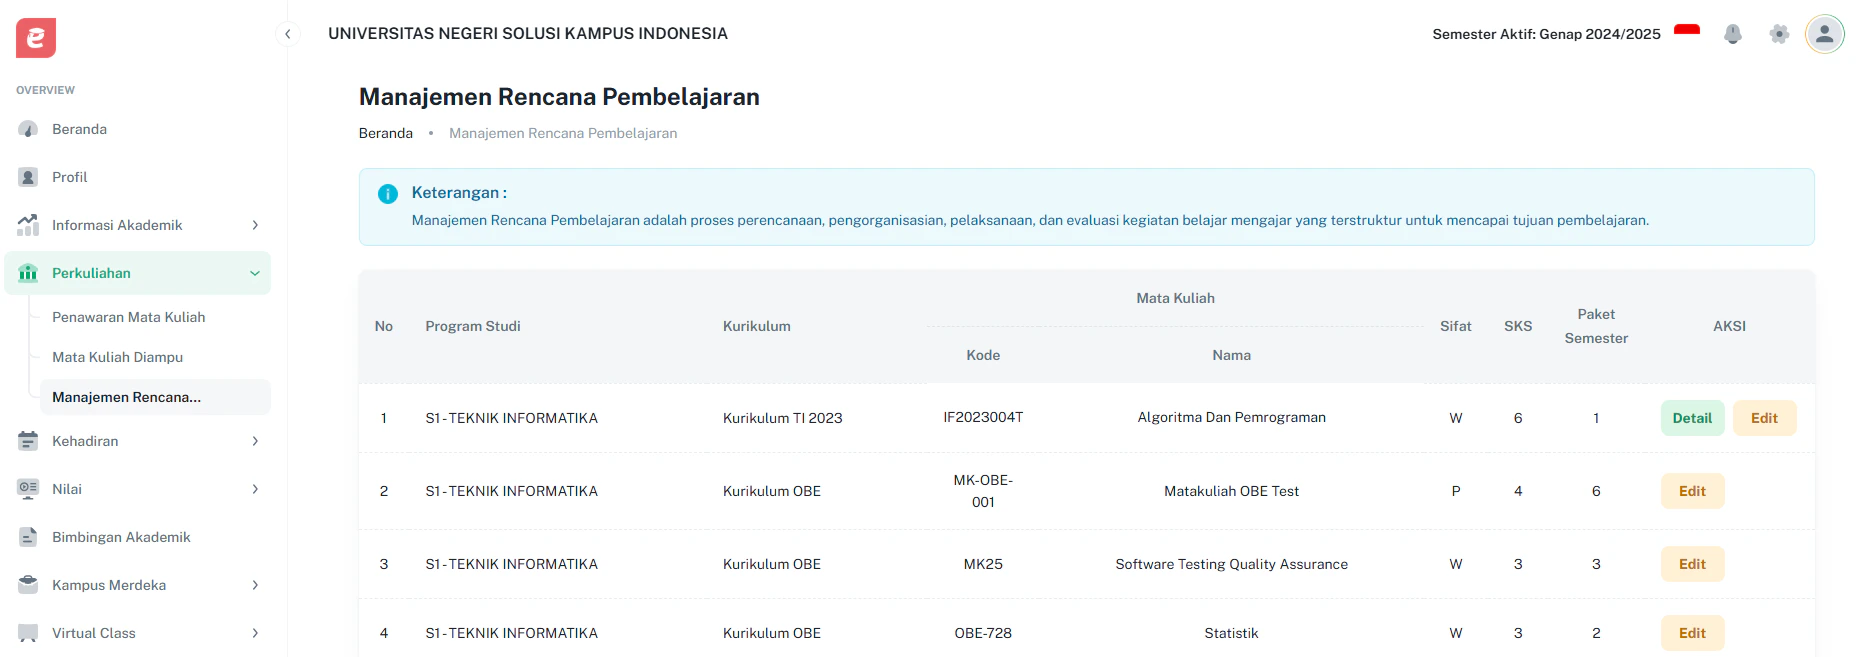Open Mata Kuliah Diampu menu item
Image resolution: width=1857 pixels, height=657 pixels.
[155, 357]
